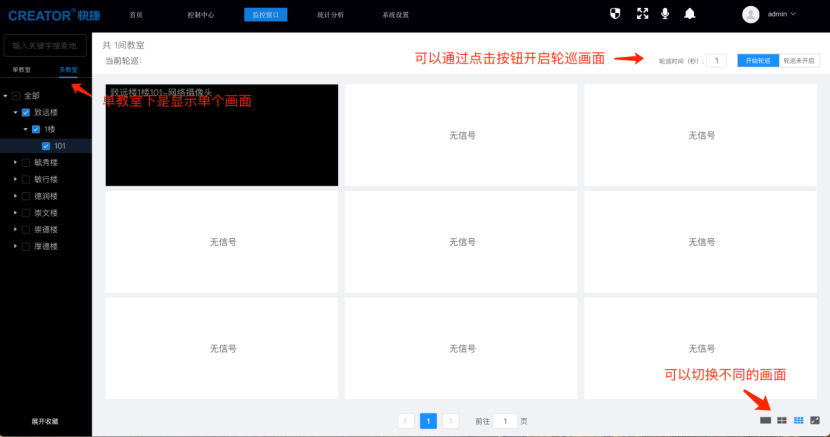Select the nine-pane grid layout icon
Image resolution: width=830 pixels, height=437 pixels.
tap(799, 420)
